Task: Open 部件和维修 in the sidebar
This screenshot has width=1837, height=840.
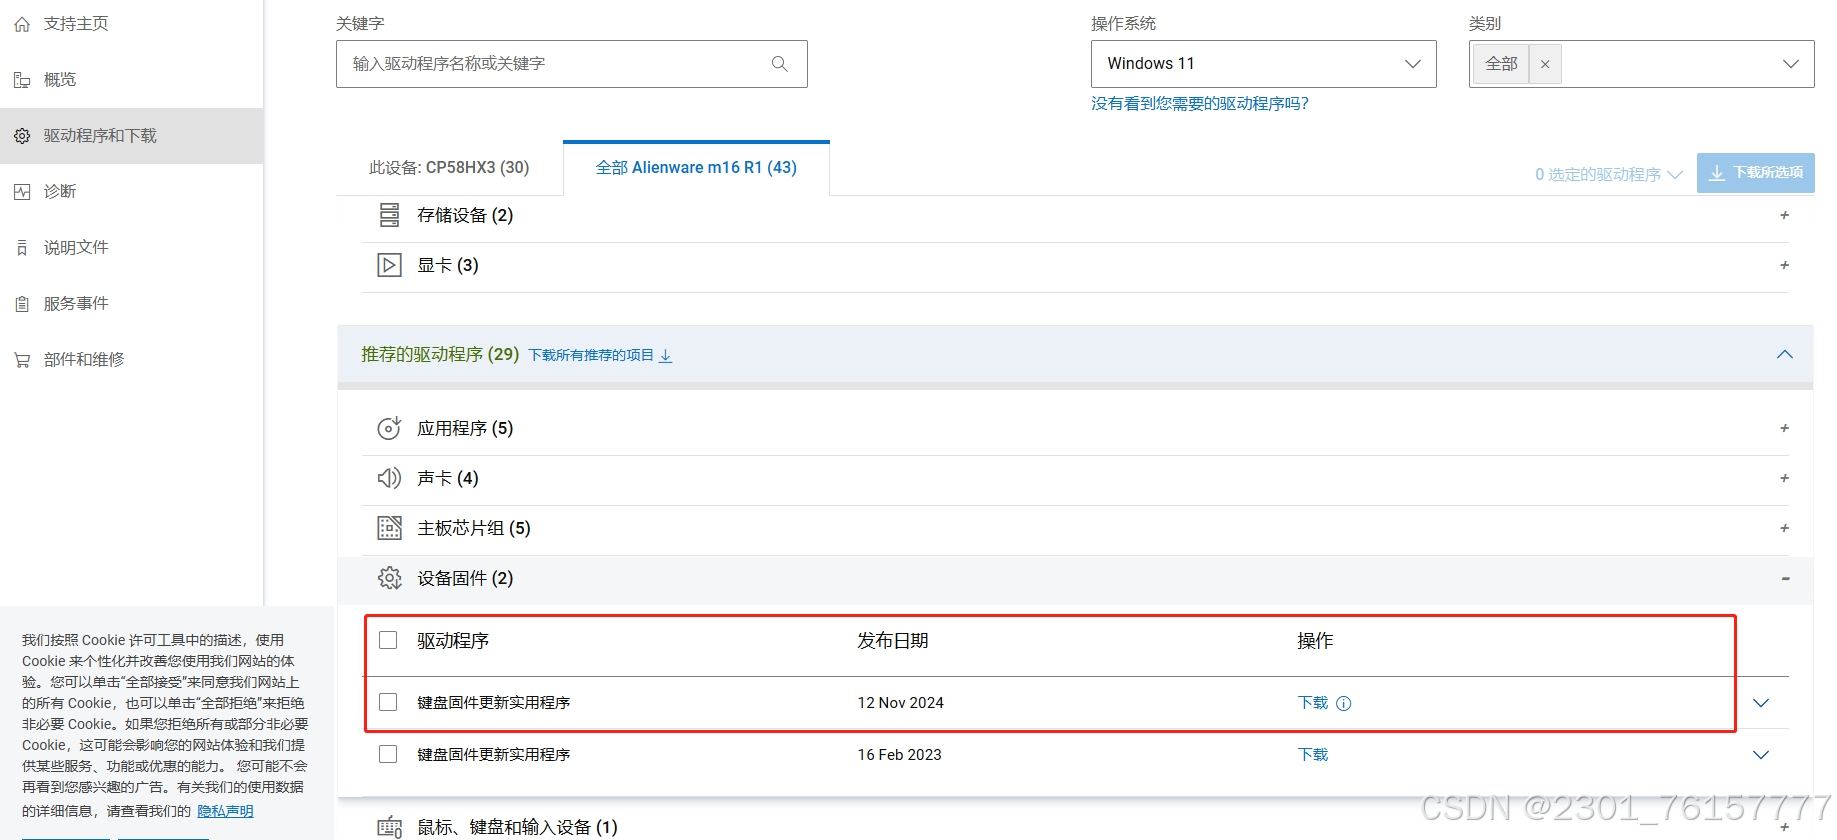Action: [84, 360]
